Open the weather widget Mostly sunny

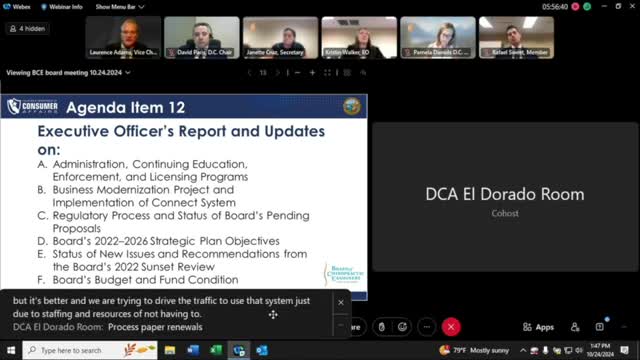(474, 350)
